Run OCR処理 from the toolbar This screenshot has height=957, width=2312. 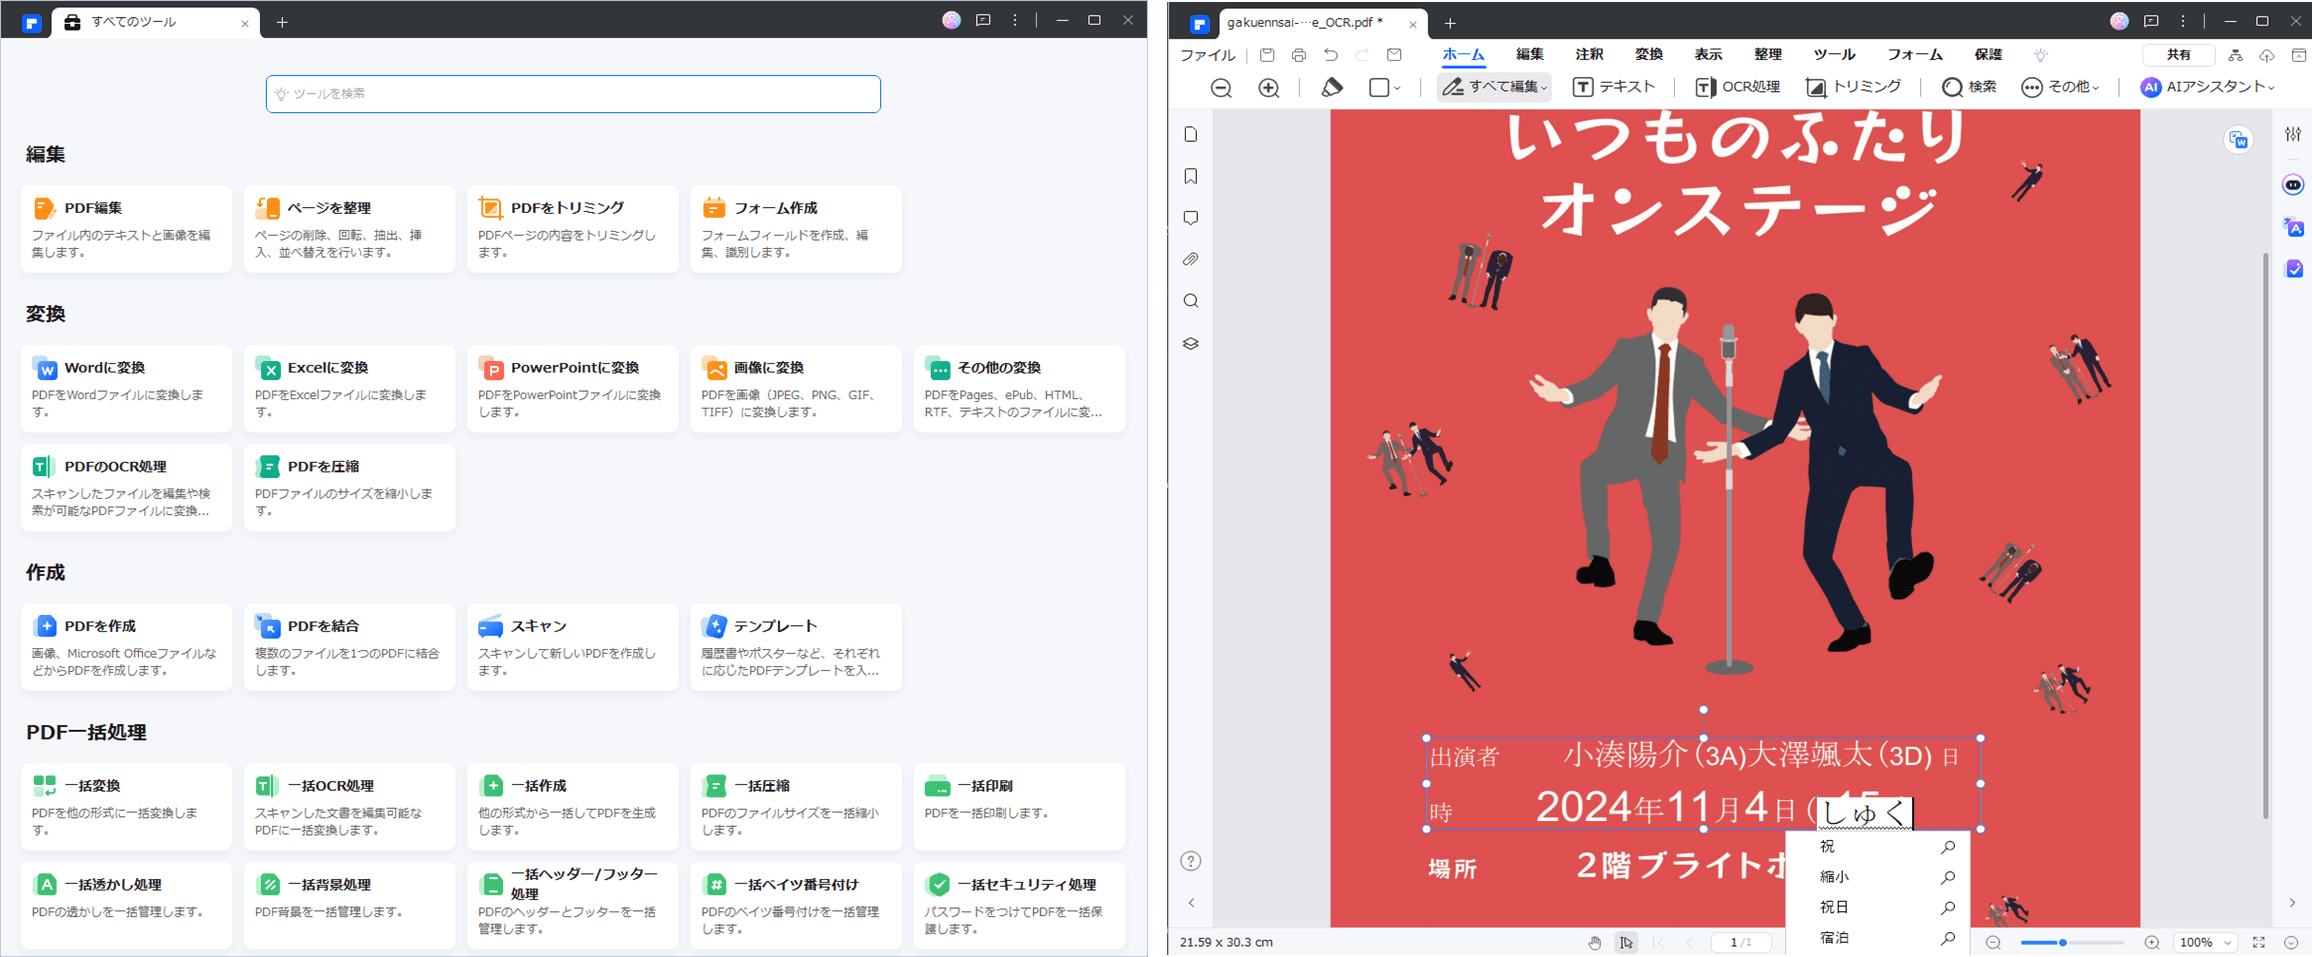tap(1737, 87)
